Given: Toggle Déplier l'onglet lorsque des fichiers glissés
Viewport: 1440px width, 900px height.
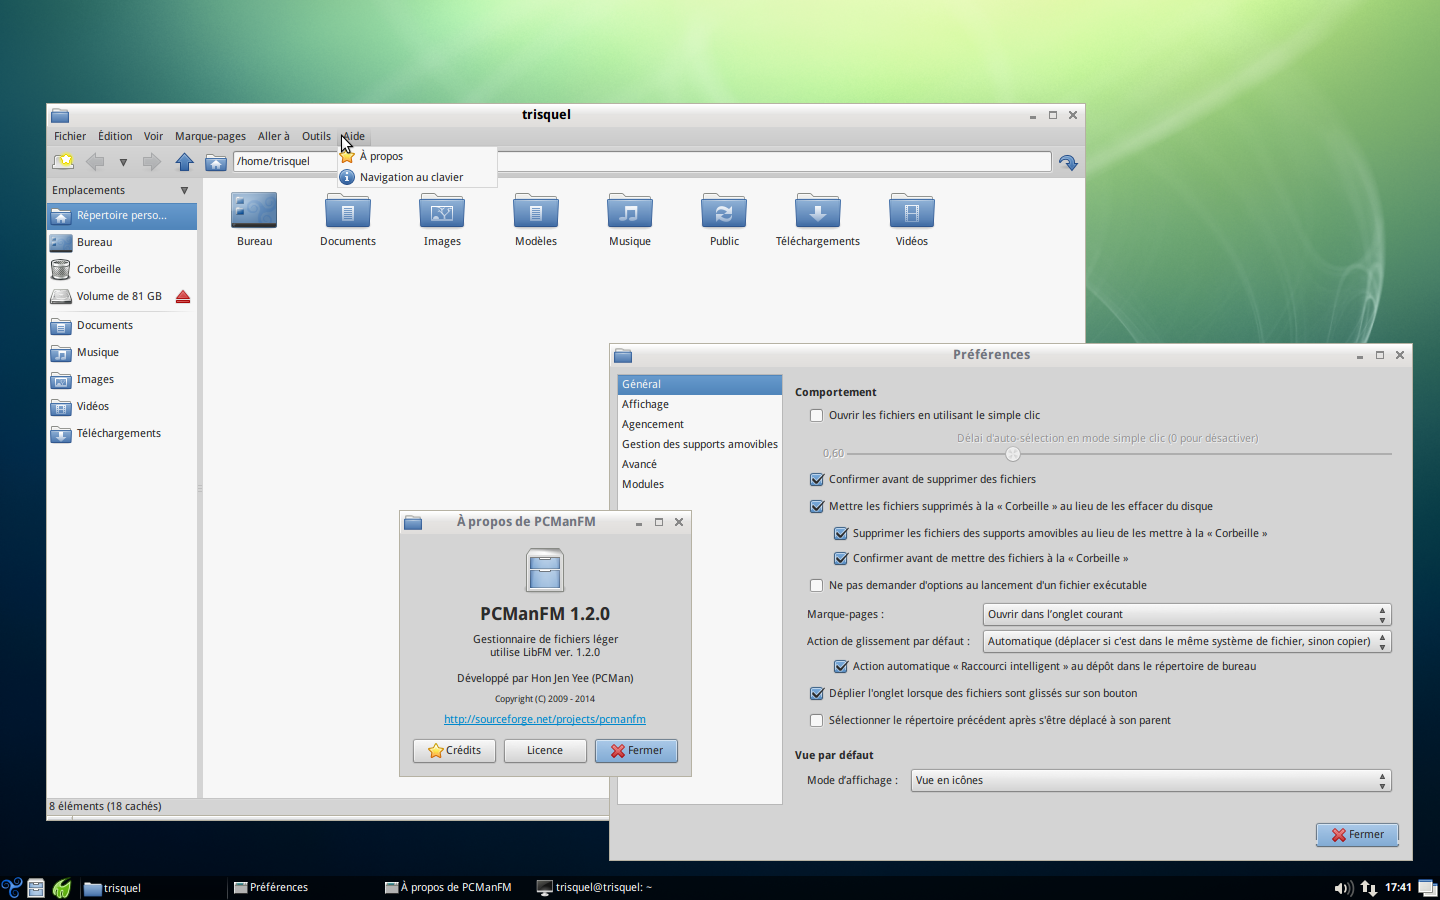Looking at the screenshot, I should (817, 693).
